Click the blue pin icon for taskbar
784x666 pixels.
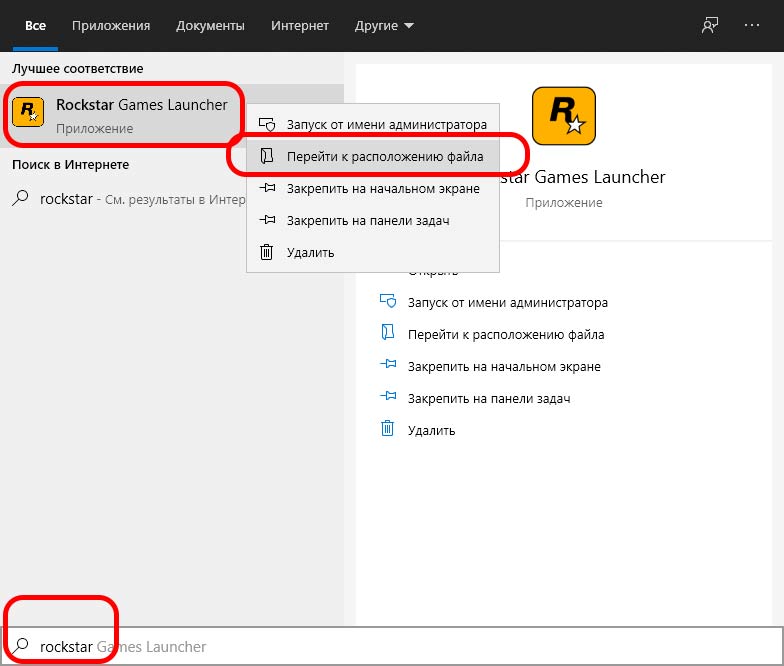tap(388, 396)
